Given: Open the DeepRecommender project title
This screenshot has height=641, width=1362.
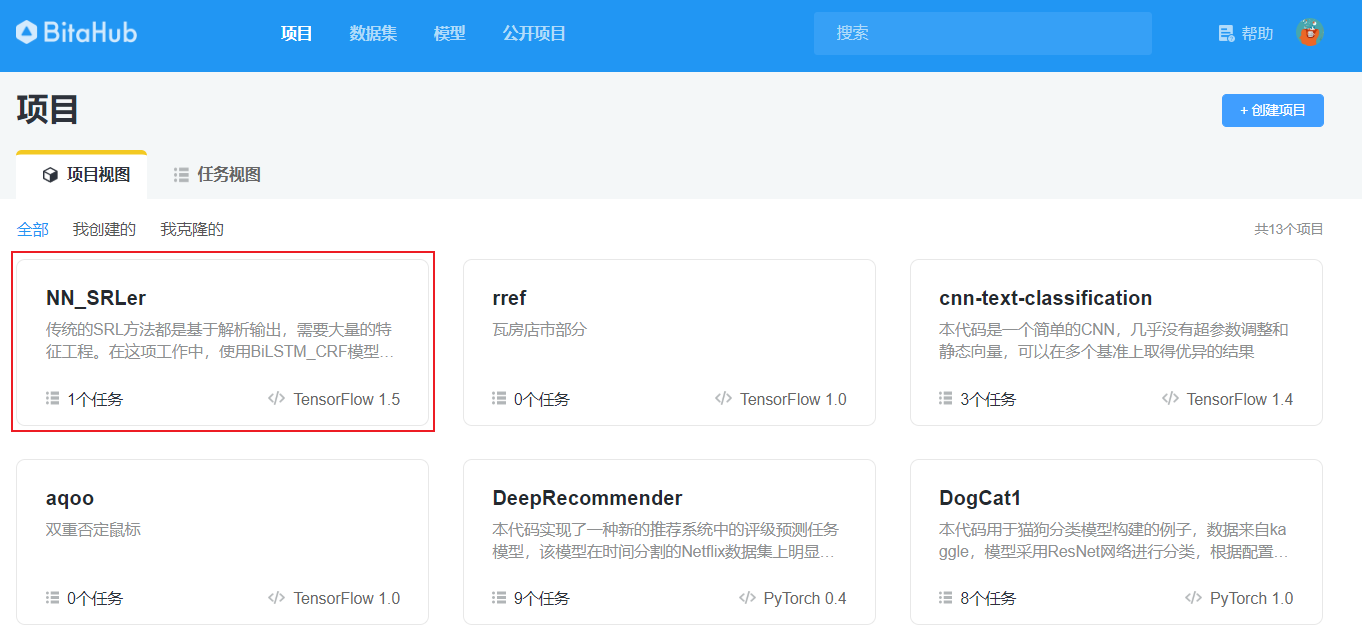Looking at the screenshot, I should click(x=587, y=498).
